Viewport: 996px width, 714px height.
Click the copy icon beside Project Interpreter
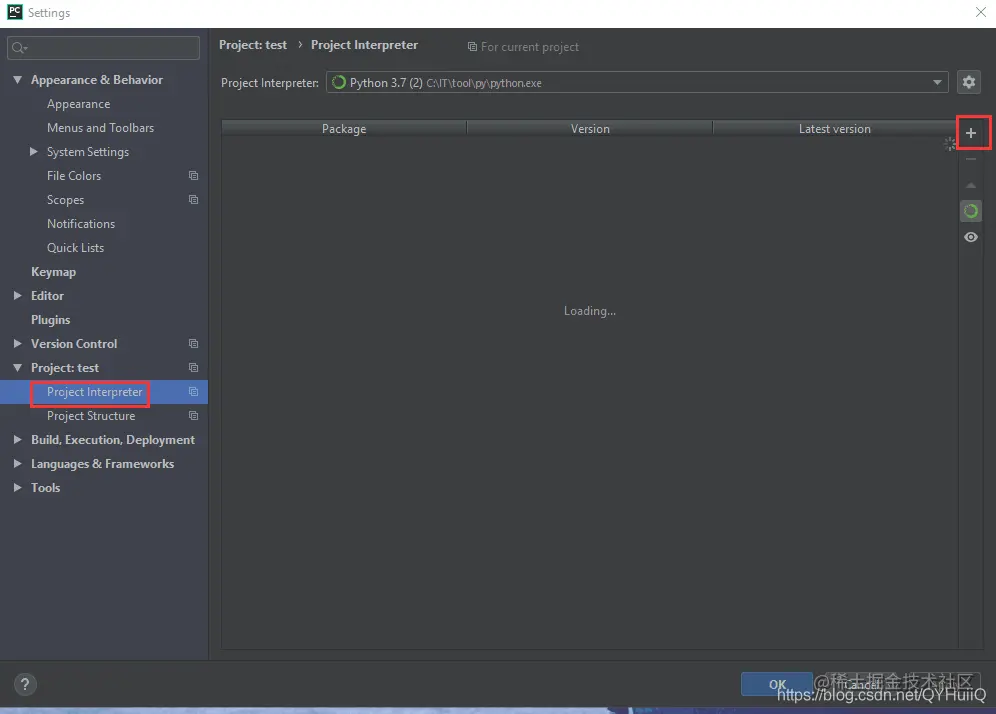click(194, 392)
